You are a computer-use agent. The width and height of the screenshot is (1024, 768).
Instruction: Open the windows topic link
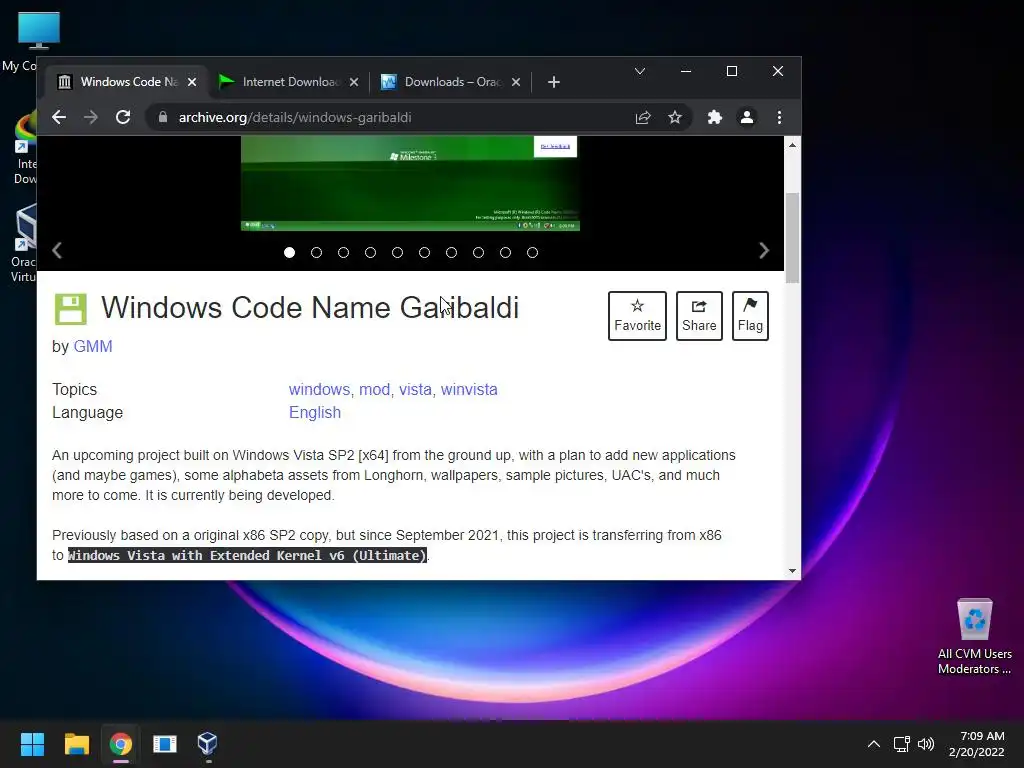coord(319,389)
